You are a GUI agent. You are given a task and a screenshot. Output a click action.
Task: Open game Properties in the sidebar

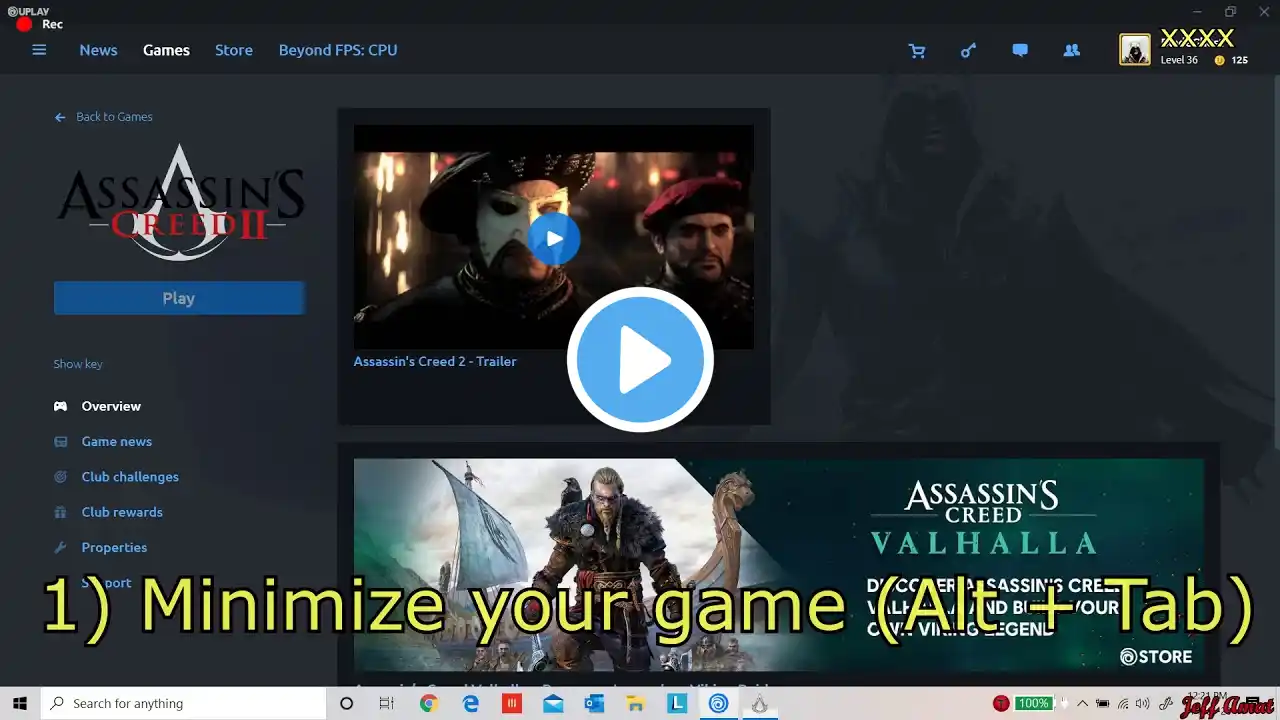coord(114,547)
